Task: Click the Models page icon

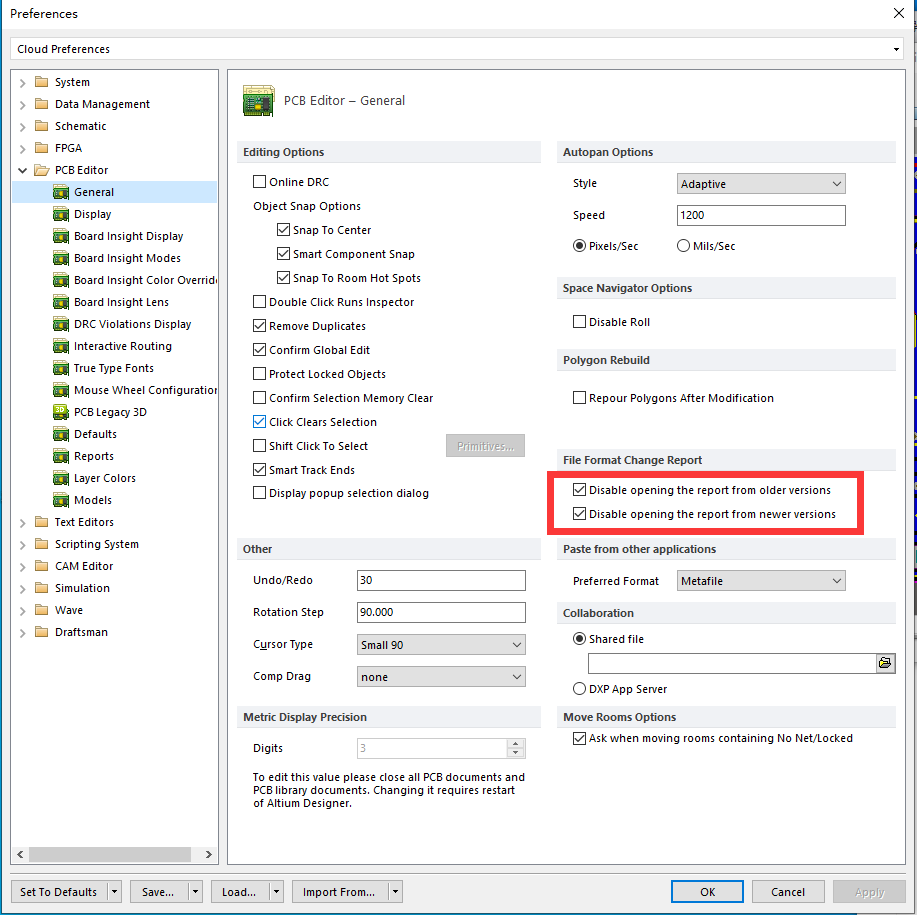Action: click(61, 500)
